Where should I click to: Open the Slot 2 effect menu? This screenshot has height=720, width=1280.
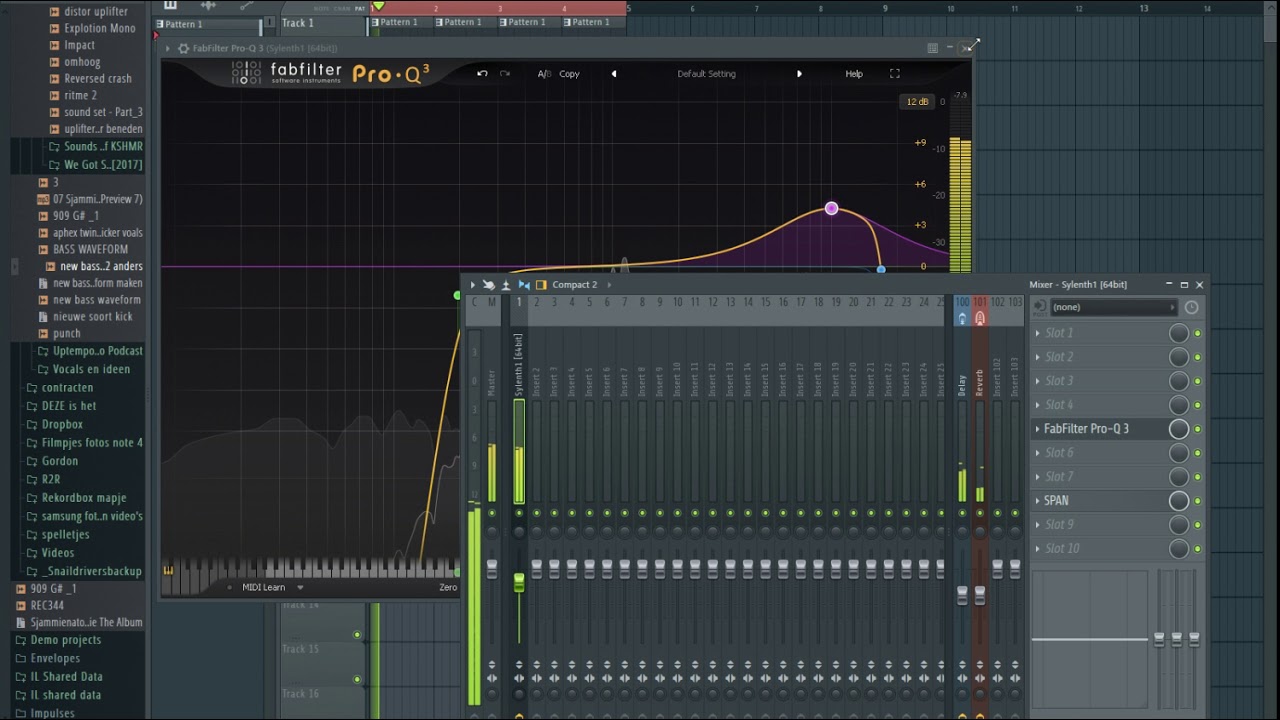tap(1036, 357)
